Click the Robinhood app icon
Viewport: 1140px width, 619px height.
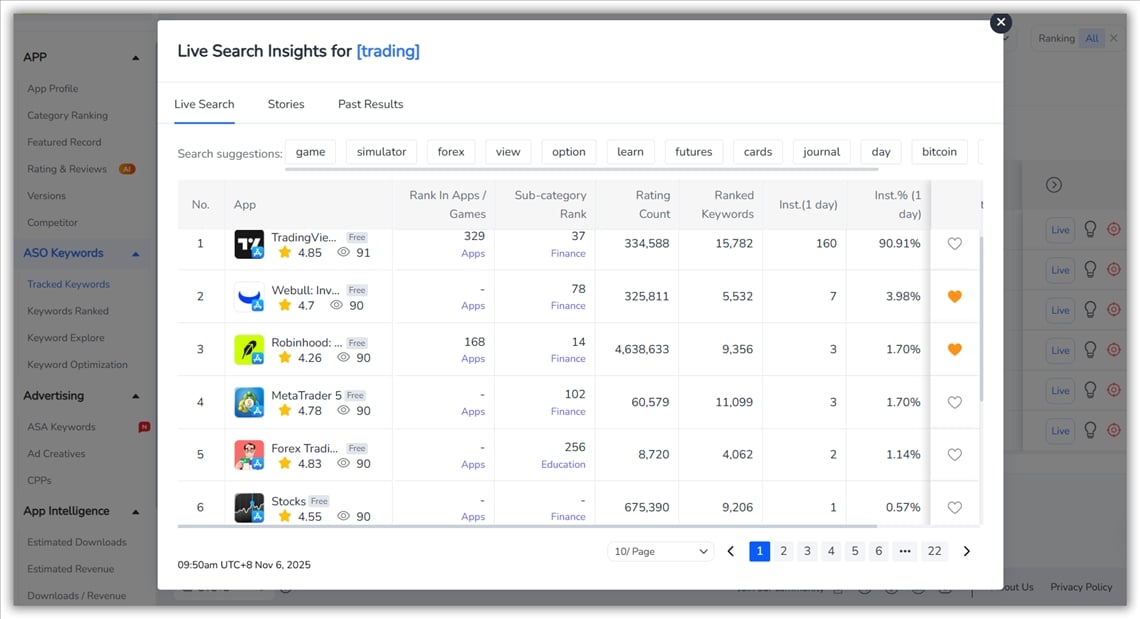249,350
